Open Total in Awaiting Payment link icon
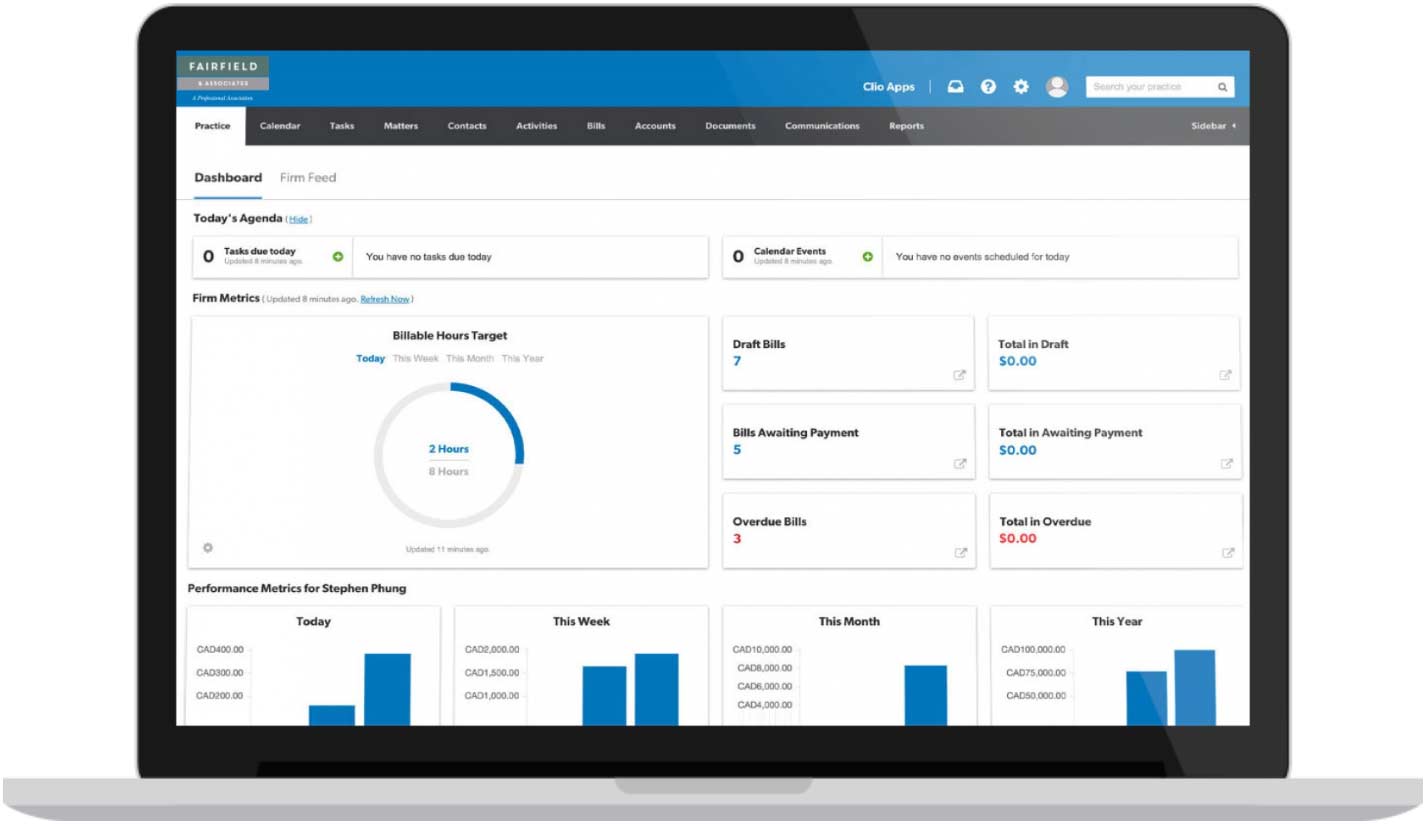 pyautogui.click(x=1227, y=464)
